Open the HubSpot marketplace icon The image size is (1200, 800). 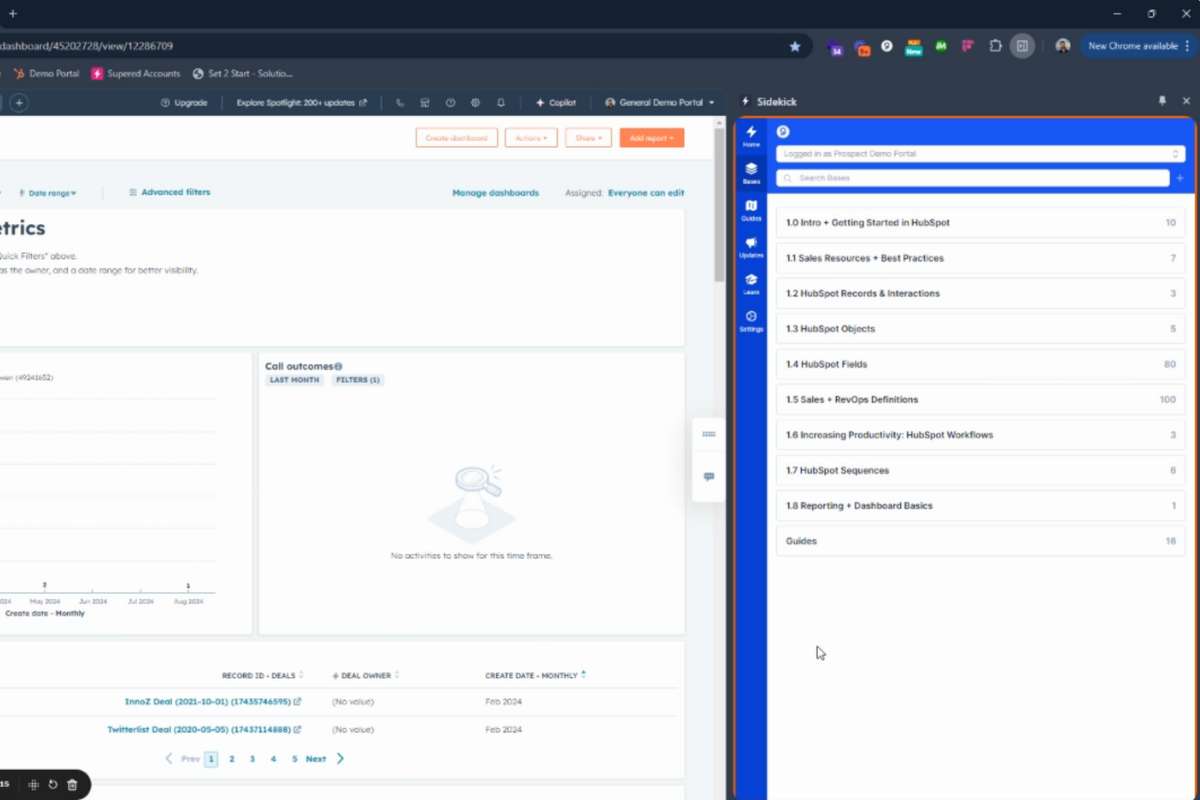(x=425, y=102)
